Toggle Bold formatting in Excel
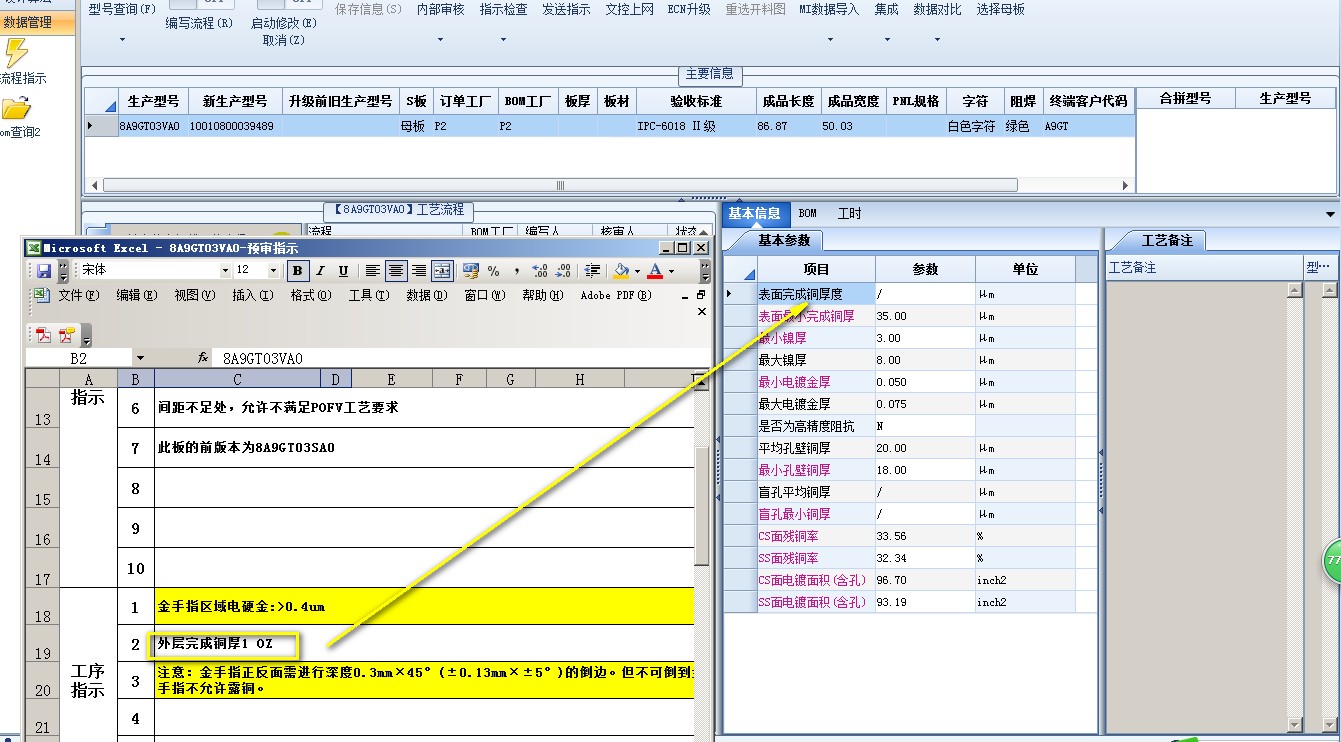Image resolution: width=1341 pixels, height=742 pixels. (x=298, y=271)
